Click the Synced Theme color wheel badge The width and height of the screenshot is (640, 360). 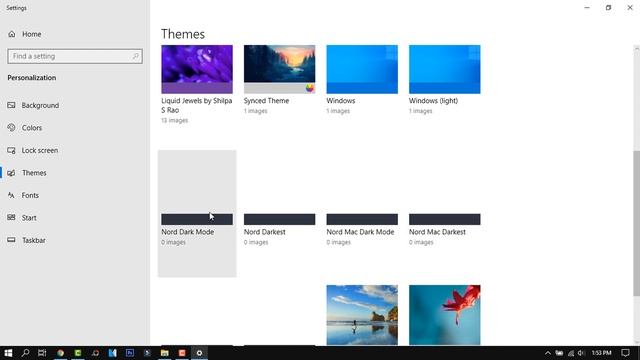point(310,88)
